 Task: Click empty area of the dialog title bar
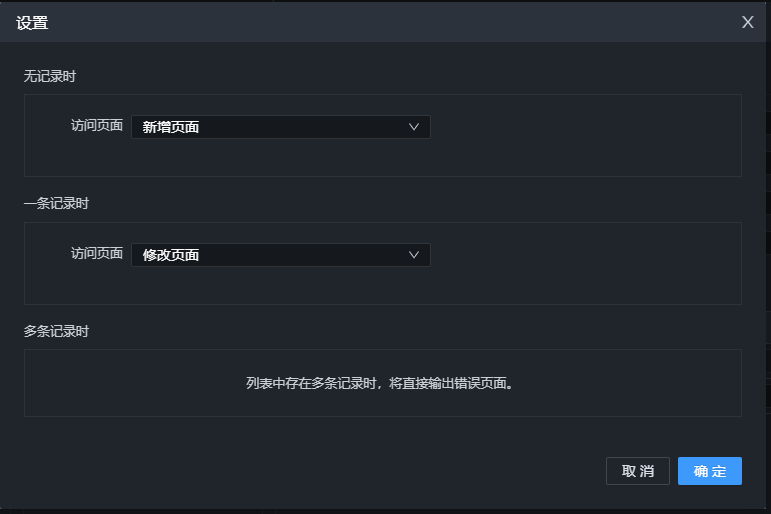(x=400, y=22)
